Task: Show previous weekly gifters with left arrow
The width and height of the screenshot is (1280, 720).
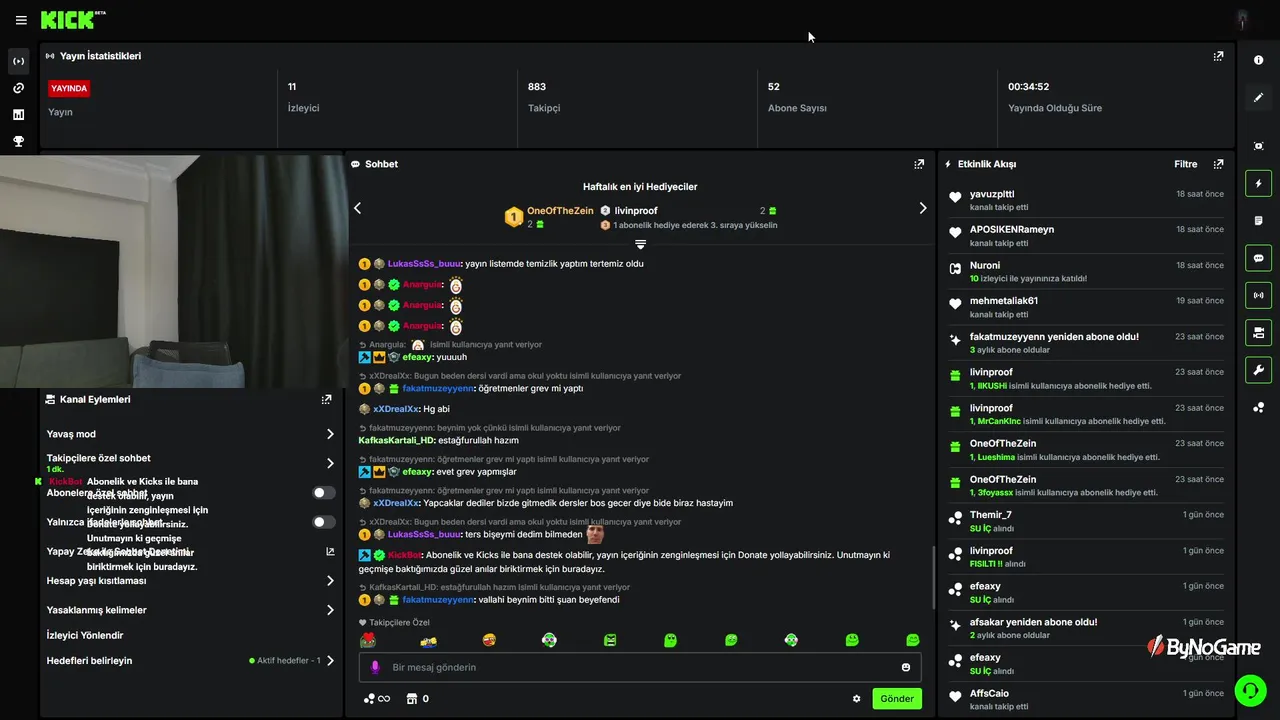Action: [x=357, y=208]
